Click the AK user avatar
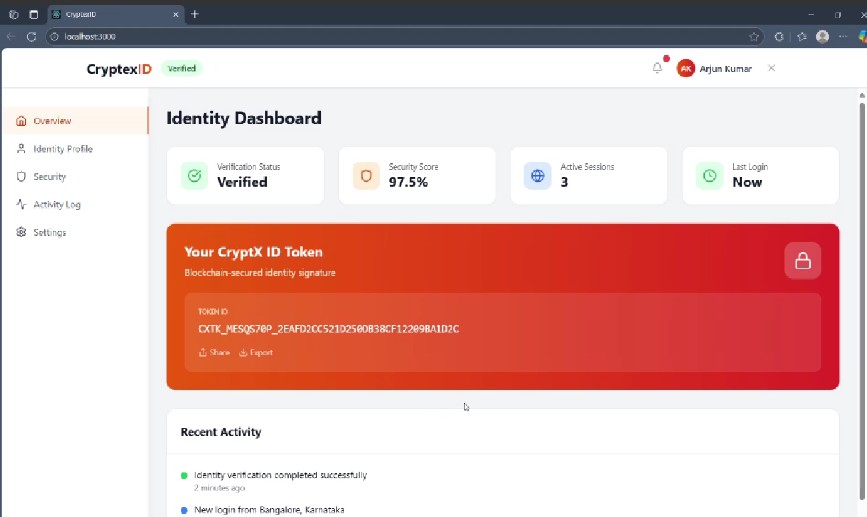Image resolution: width=867 pixels, height=517 pixels. [686, 69]
